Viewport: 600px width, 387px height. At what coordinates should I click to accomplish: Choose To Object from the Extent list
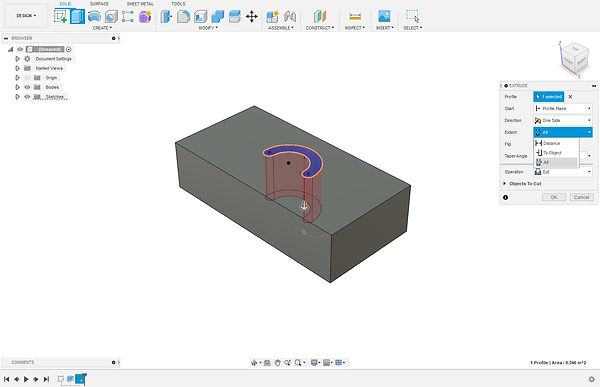click(x=556, y=153)
